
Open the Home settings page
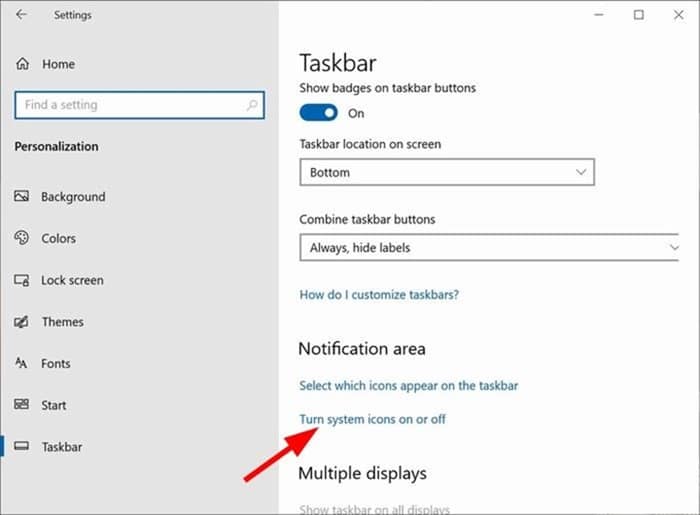point(58,64)
